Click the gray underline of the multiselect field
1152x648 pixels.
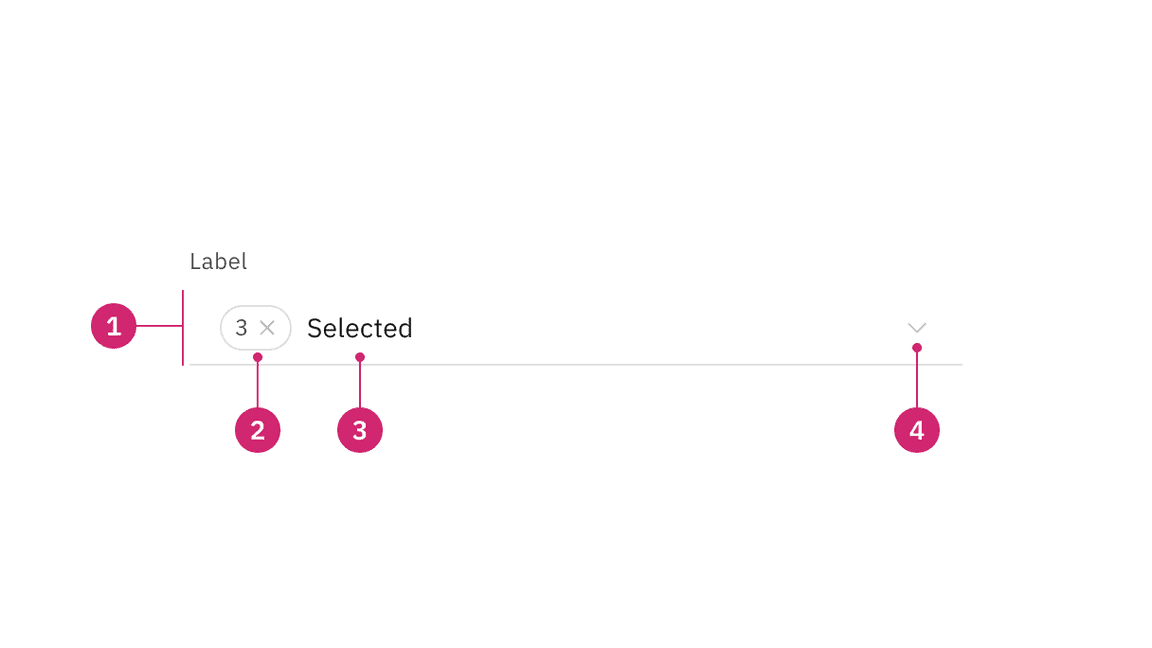coord(600,365)
